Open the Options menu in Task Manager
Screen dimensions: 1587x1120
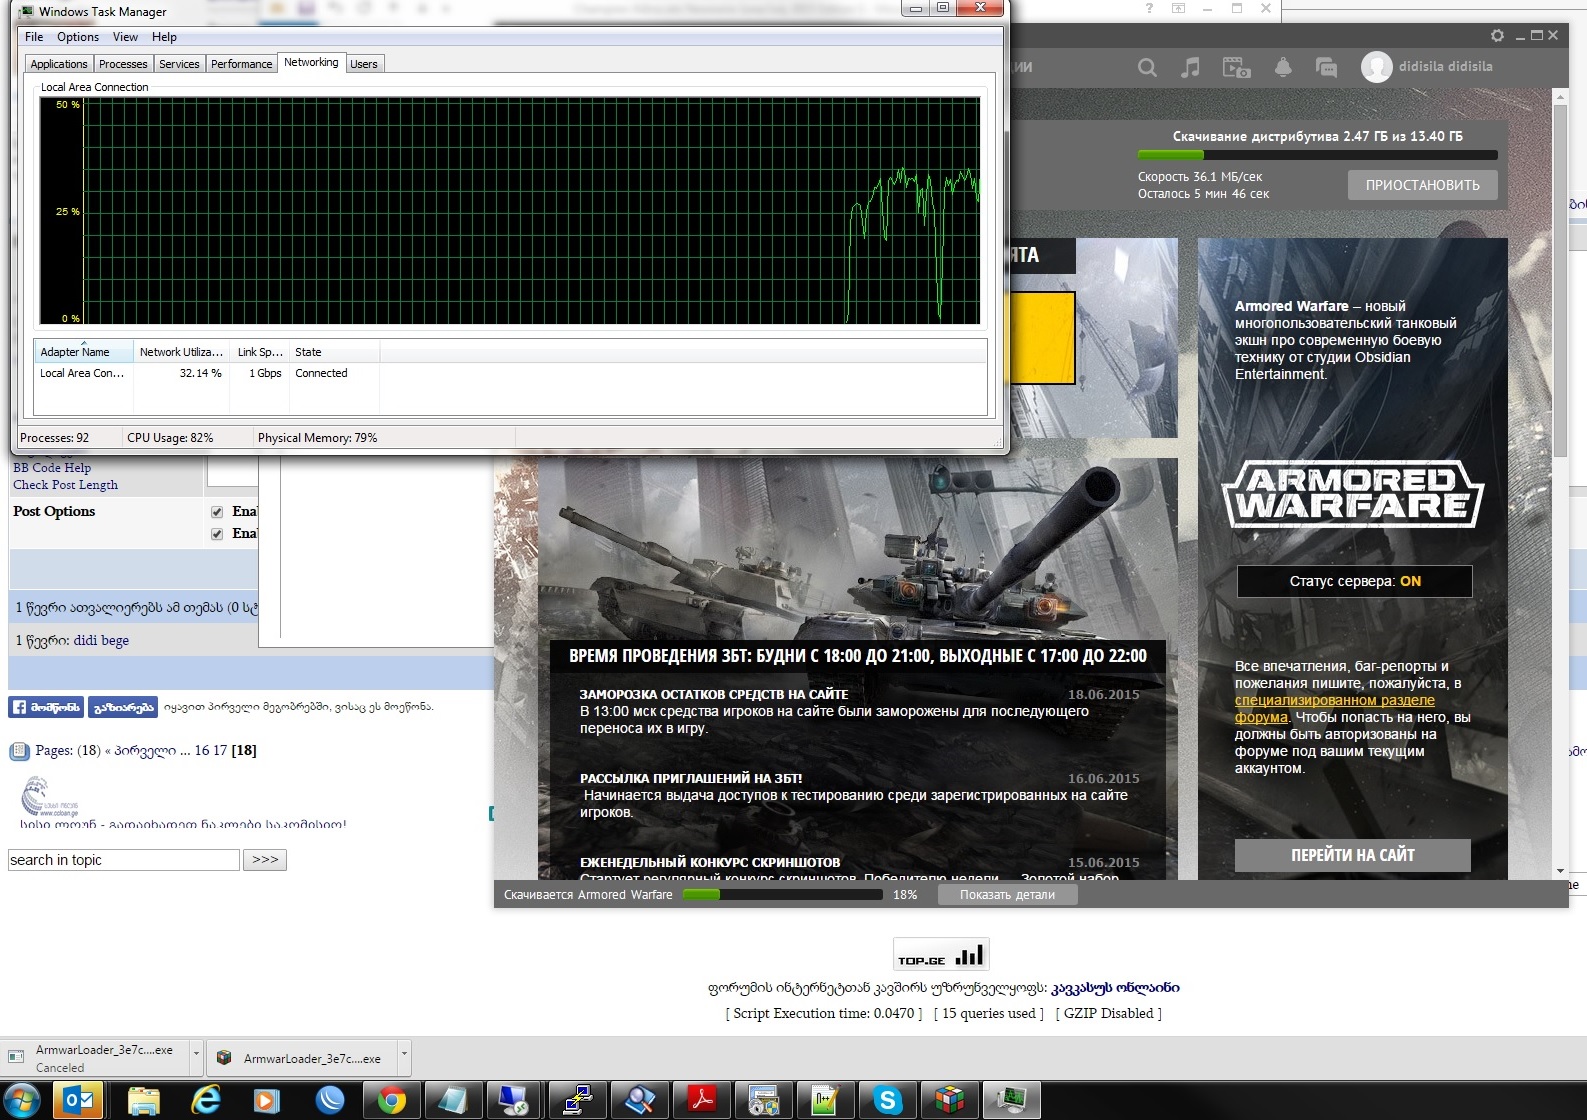pos(77,37)
